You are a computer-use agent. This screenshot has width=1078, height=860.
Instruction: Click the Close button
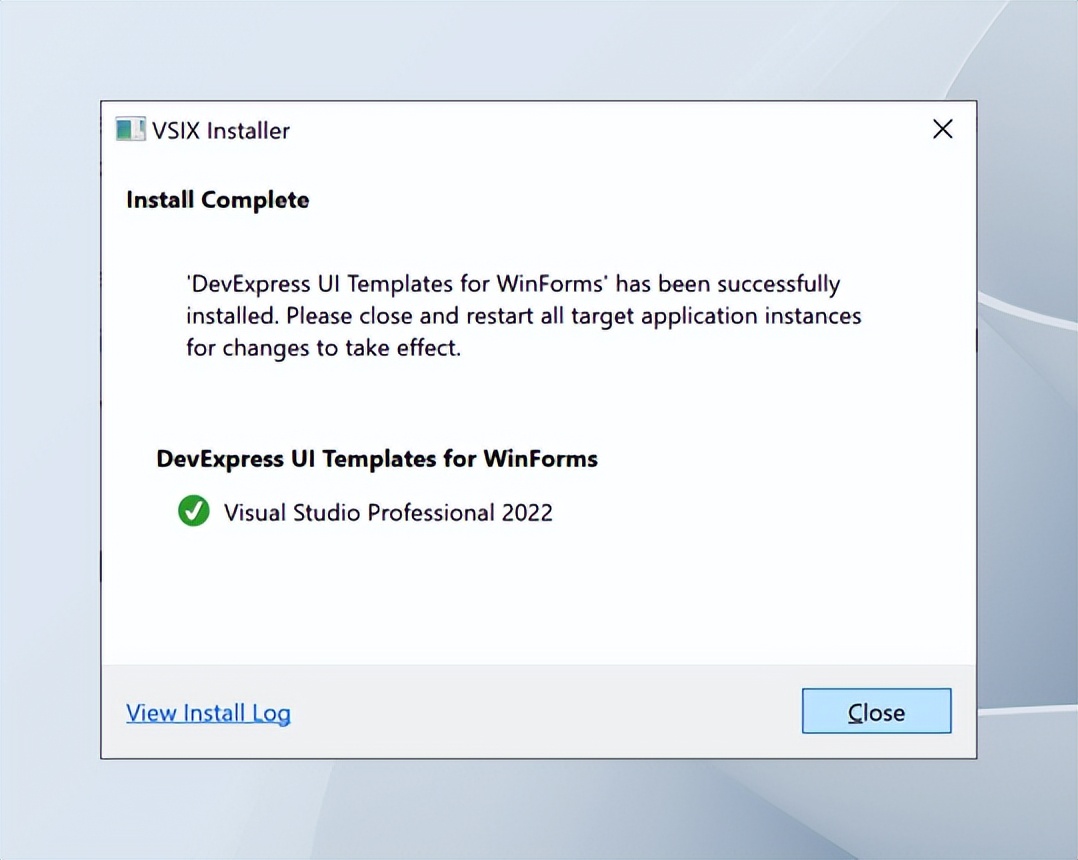coord(877,711)
